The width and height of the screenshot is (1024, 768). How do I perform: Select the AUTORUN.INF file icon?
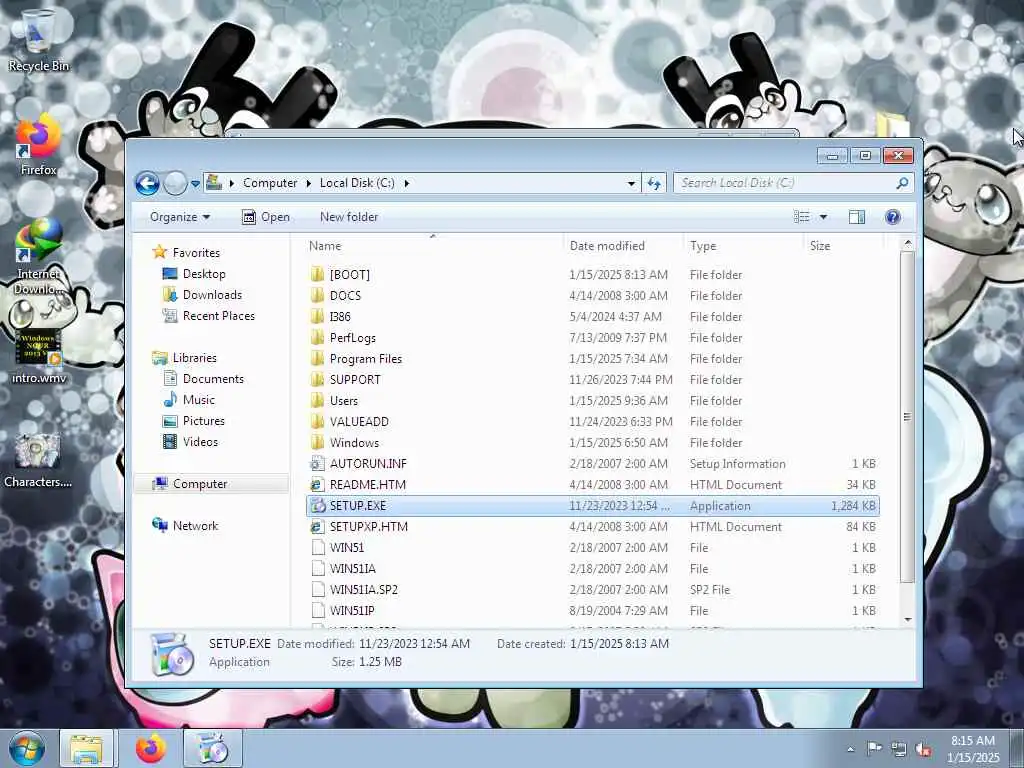(317, 464)
